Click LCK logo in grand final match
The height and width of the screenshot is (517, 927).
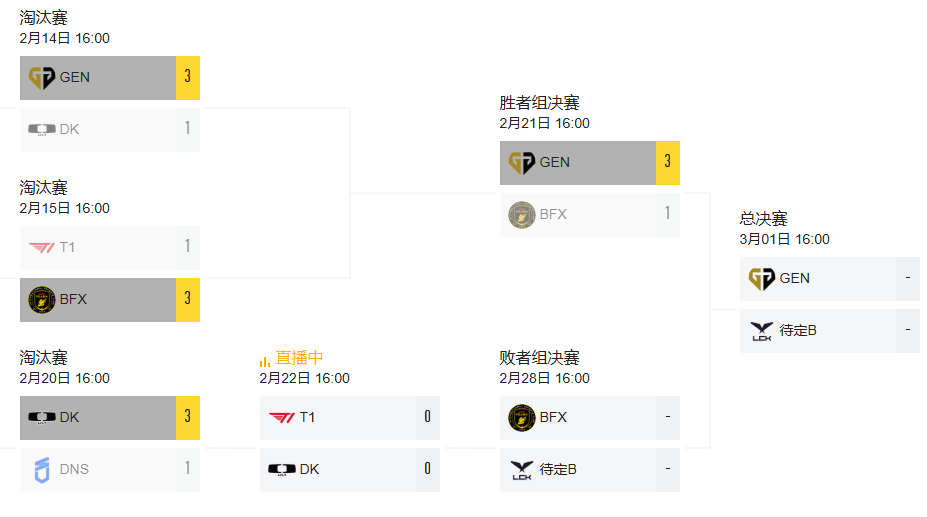762,330
